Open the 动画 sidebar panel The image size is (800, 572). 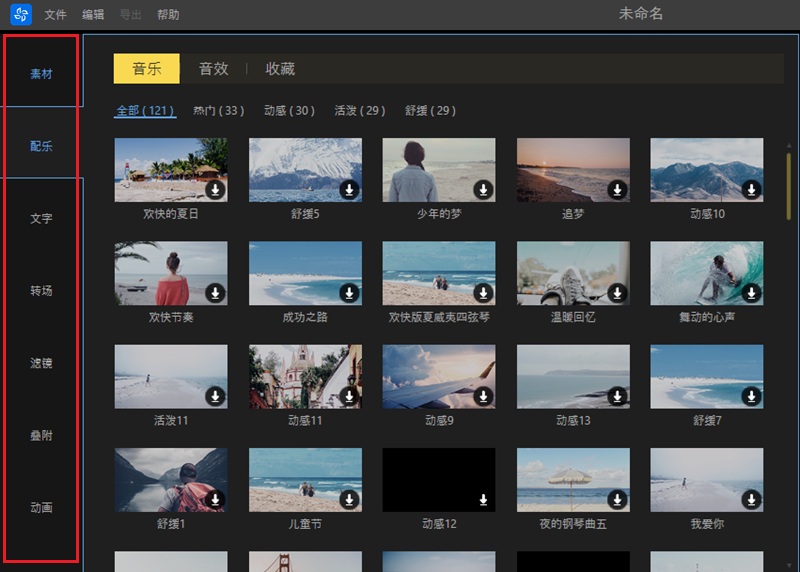point(41,508)
